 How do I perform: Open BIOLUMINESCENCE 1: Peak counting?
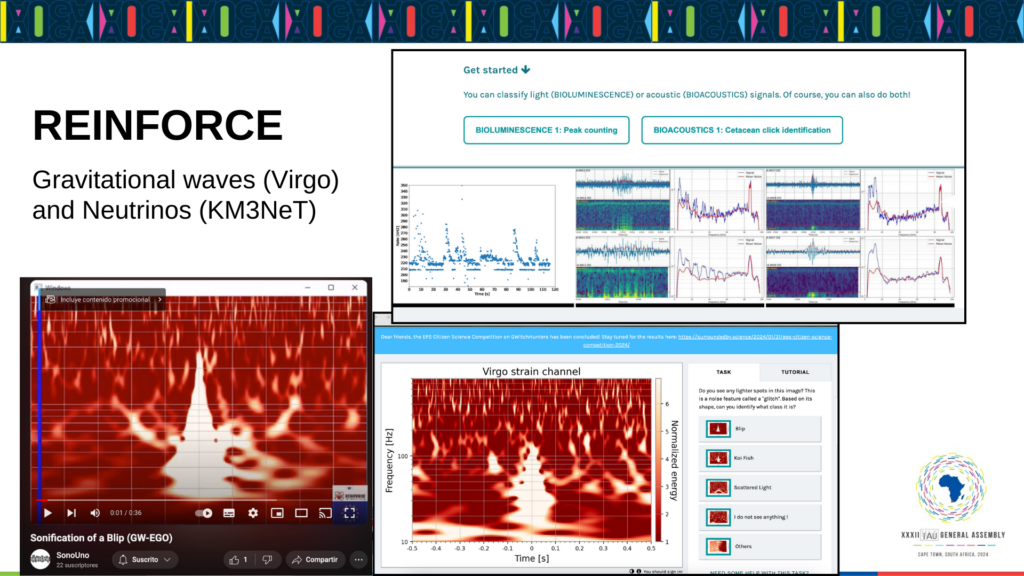click(x=546, y=130)
